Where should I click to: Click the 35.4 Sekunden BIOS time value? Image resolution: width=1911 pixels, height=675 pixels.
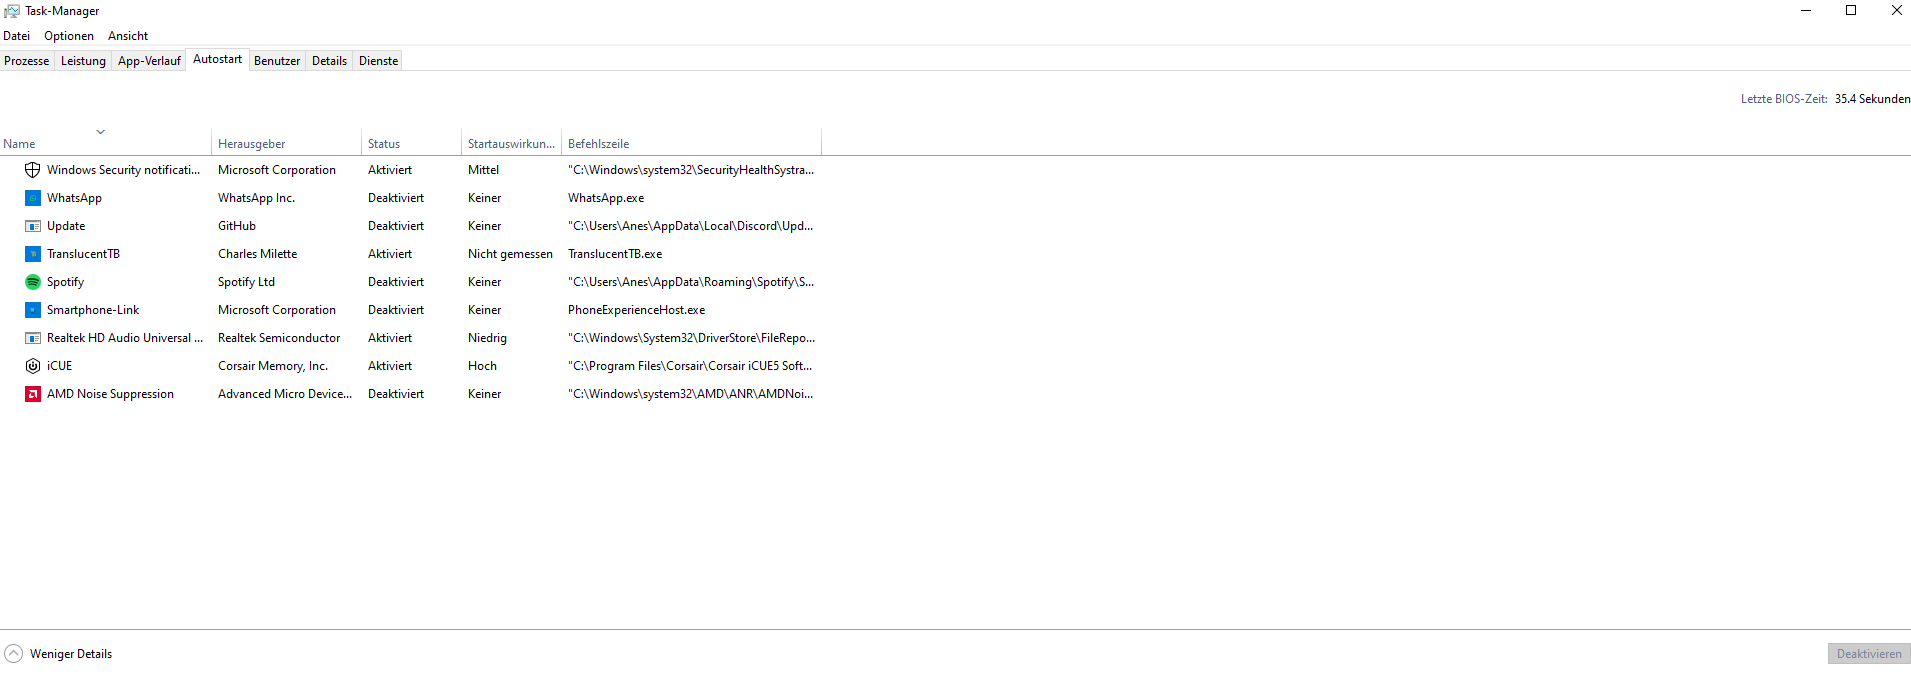[x=1872, y=99]
